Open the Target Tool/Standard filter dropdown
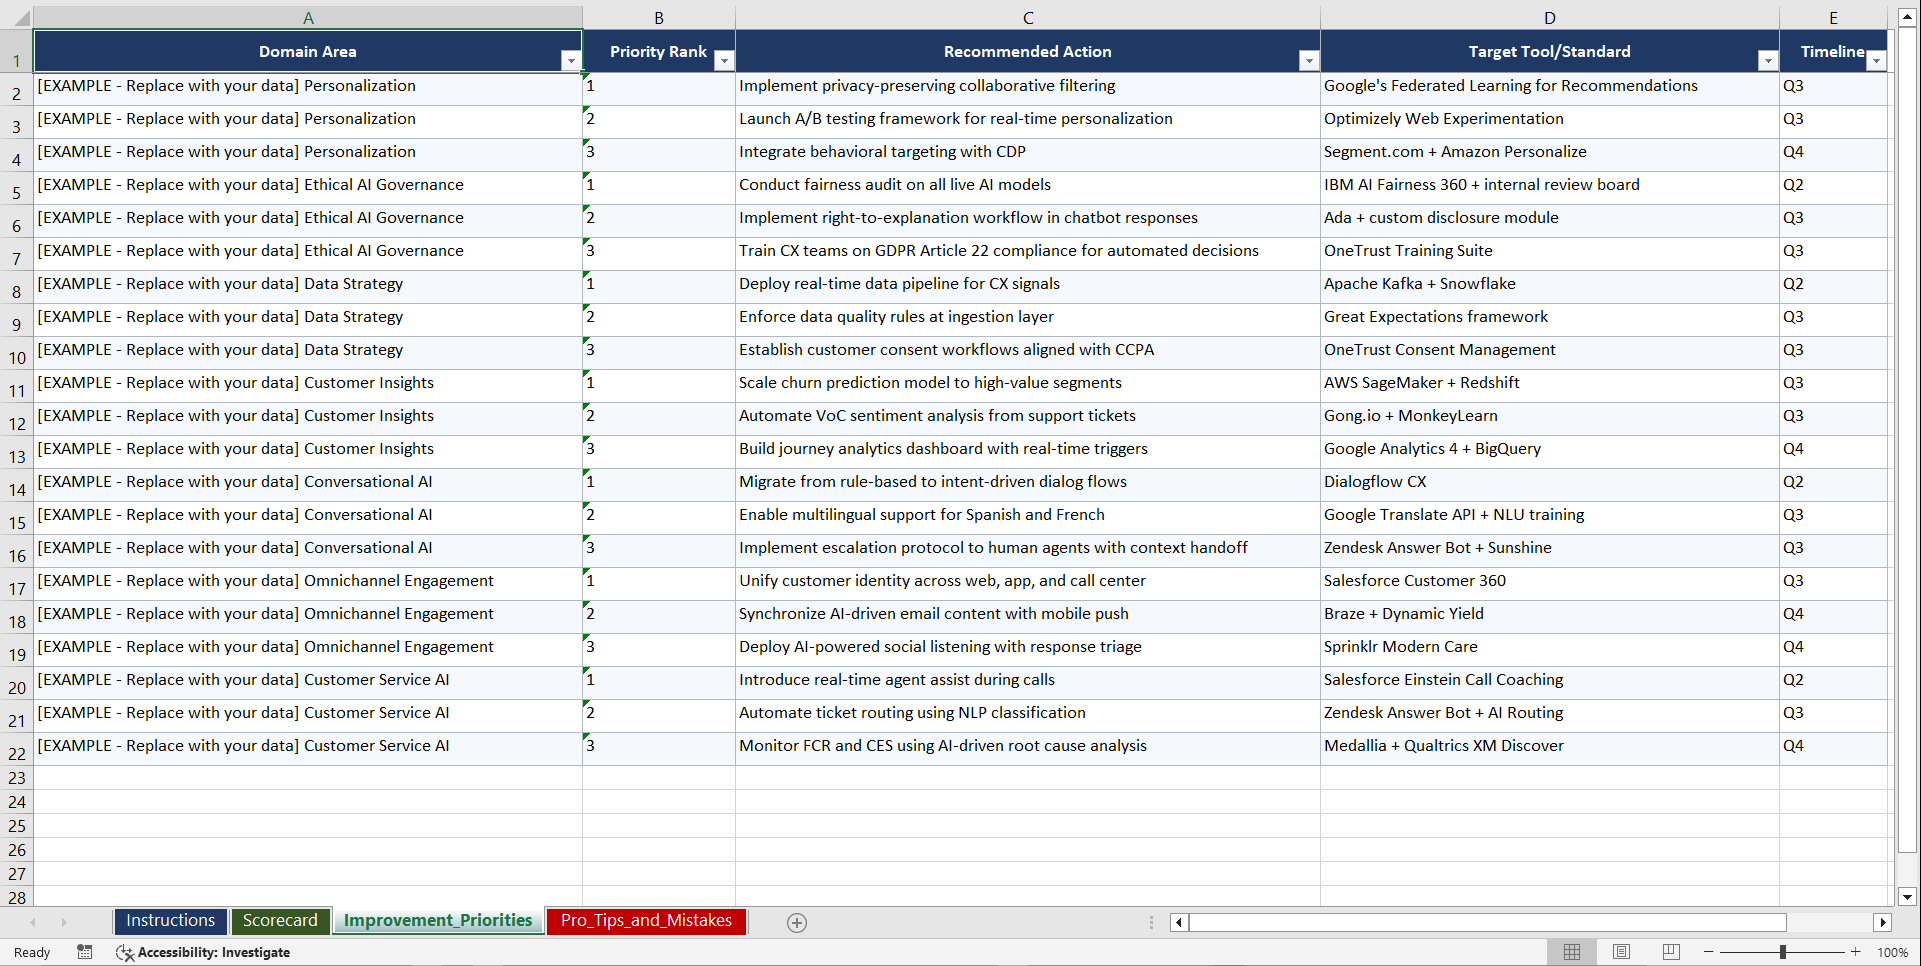Image resolution: width=1921 pixels, height=966 pixels. [1769, 61]
